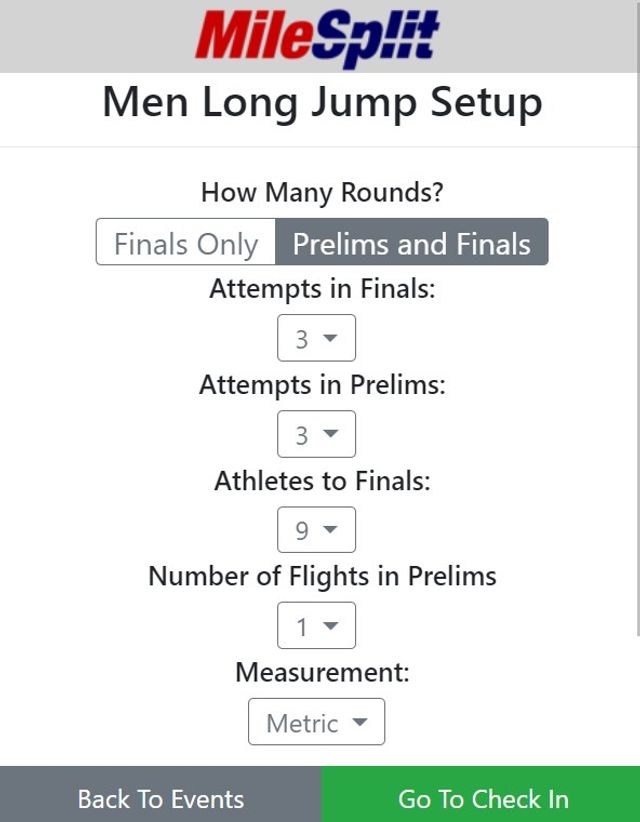640x822 pixels.
Task: Click the MileSplit logo
Action: point(318,38)
